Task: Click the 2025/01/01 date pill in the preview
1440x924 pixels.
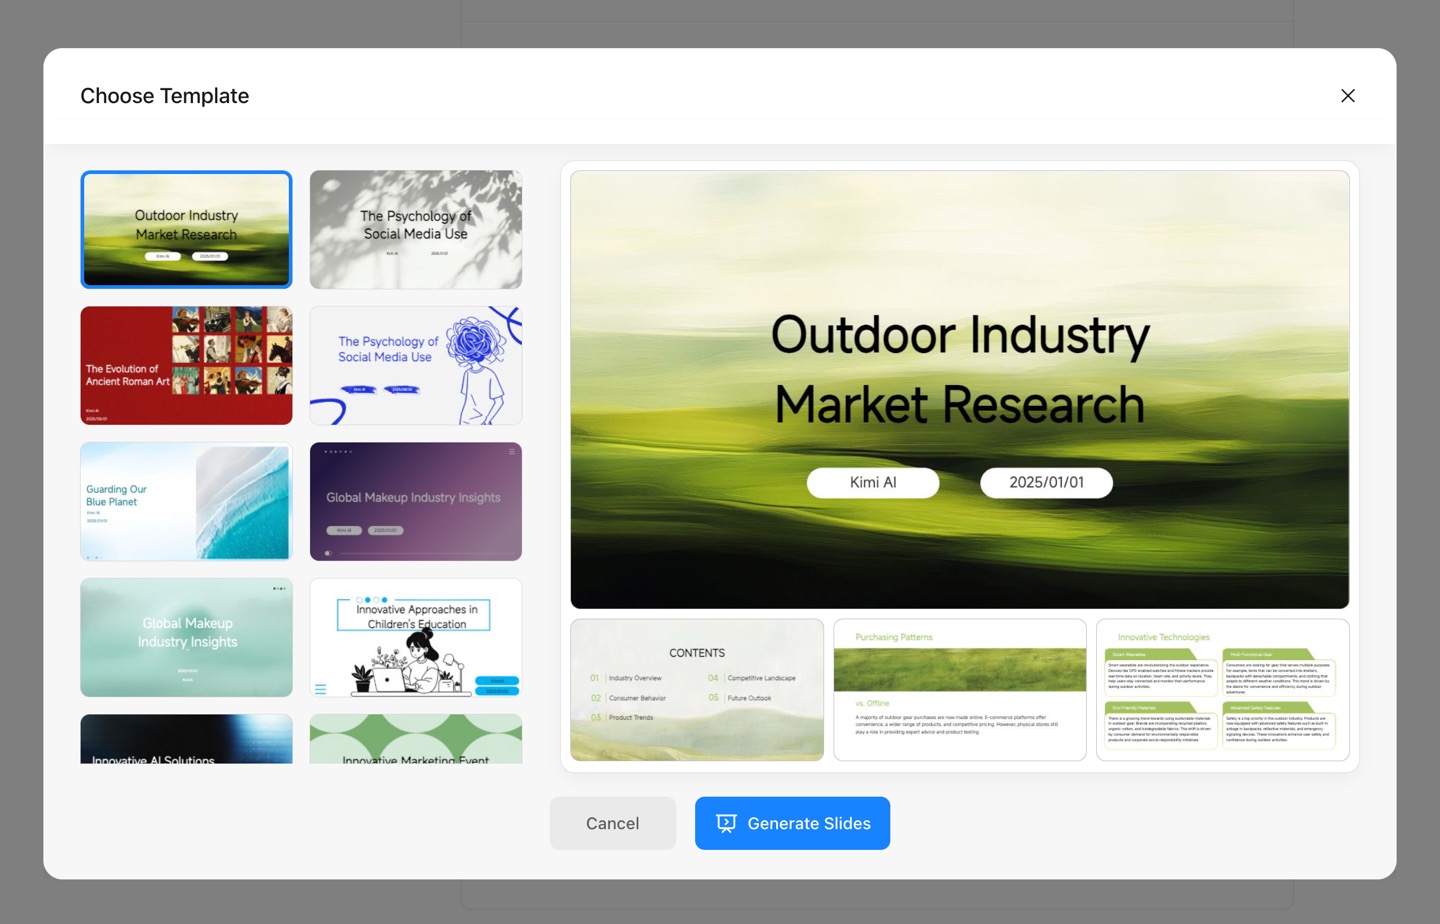Action: pyautogui.click(x=1046, y=482)
